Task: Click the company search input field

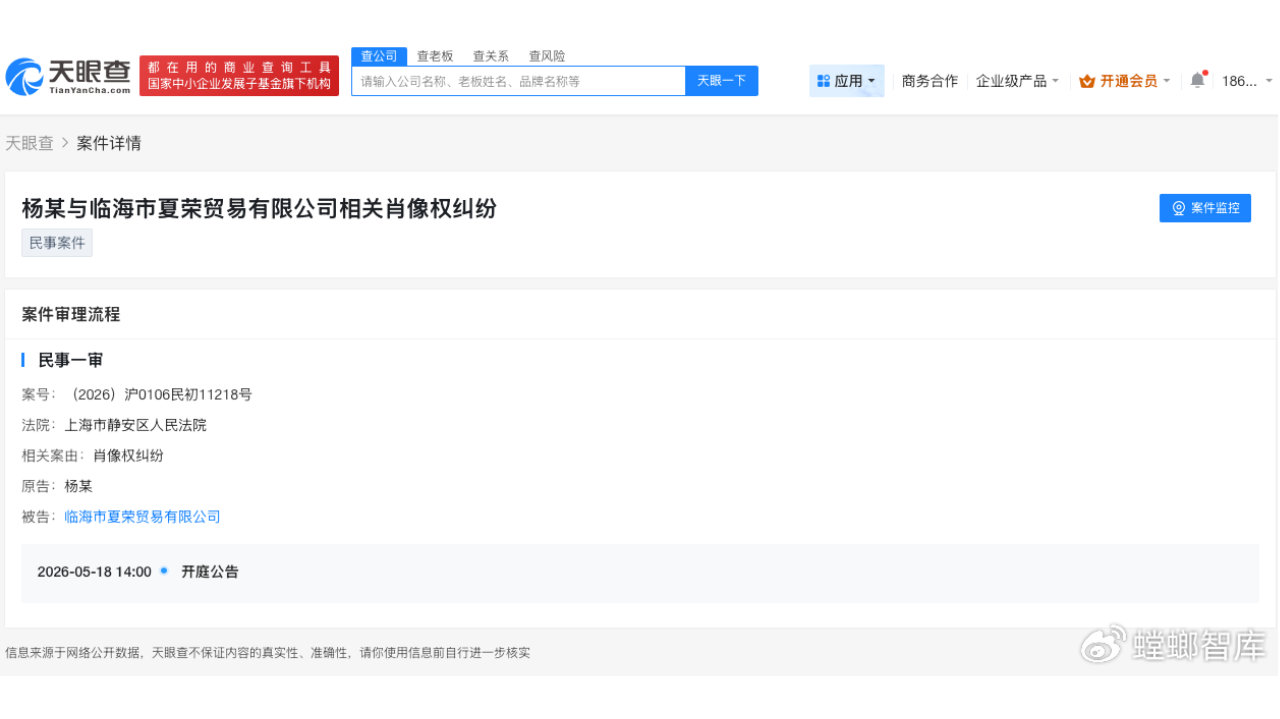Action: point(517,80)
